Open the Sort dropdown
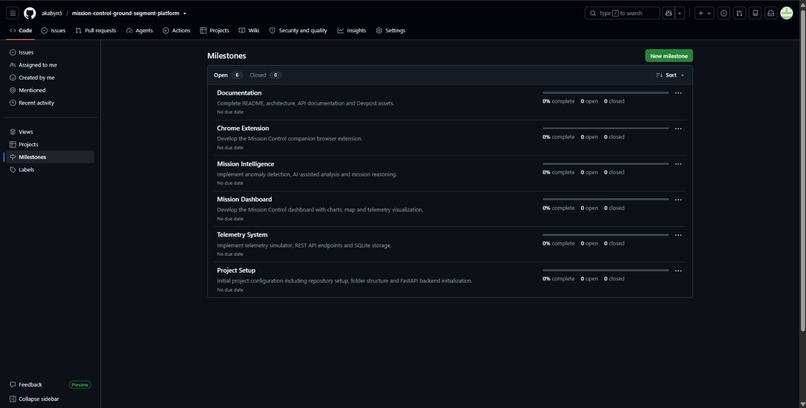 670,76
